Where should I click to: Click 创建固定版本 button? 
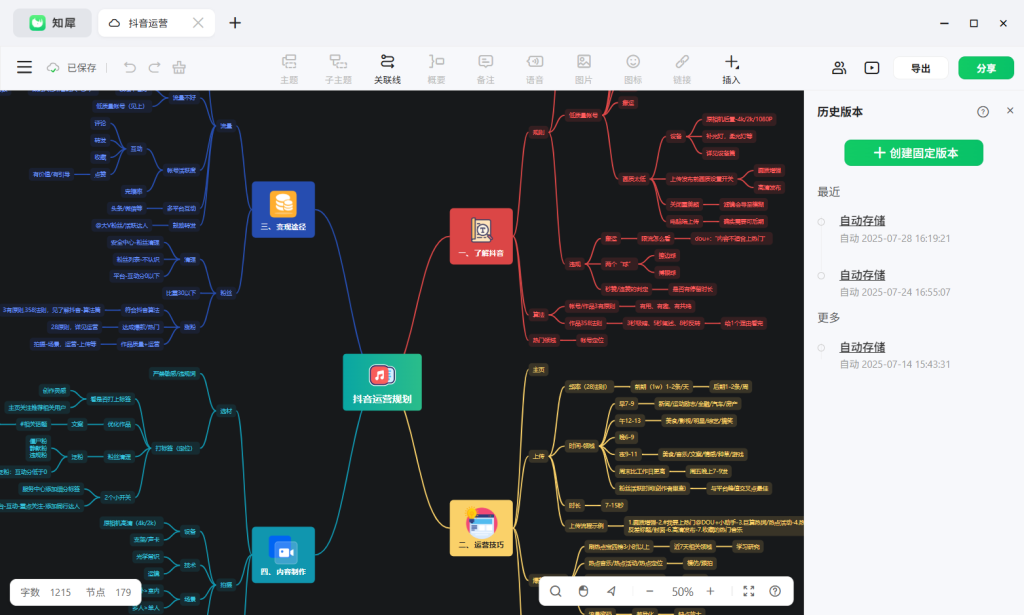[914, 153]
